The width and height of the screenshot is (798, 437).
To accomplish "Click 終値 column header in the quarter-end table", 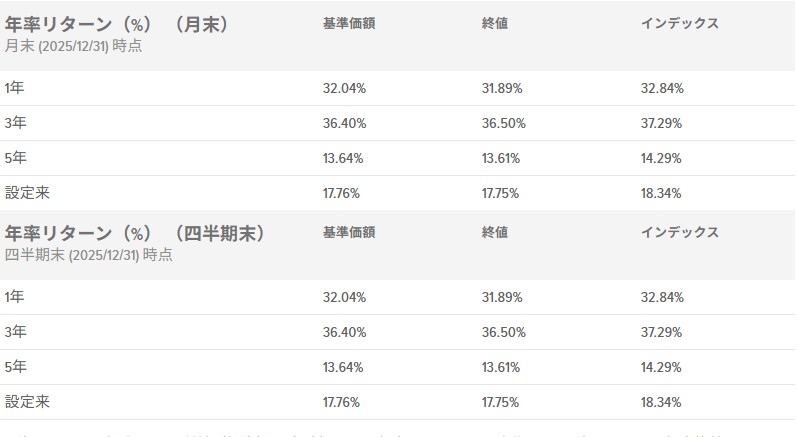I will pos(495,232).
